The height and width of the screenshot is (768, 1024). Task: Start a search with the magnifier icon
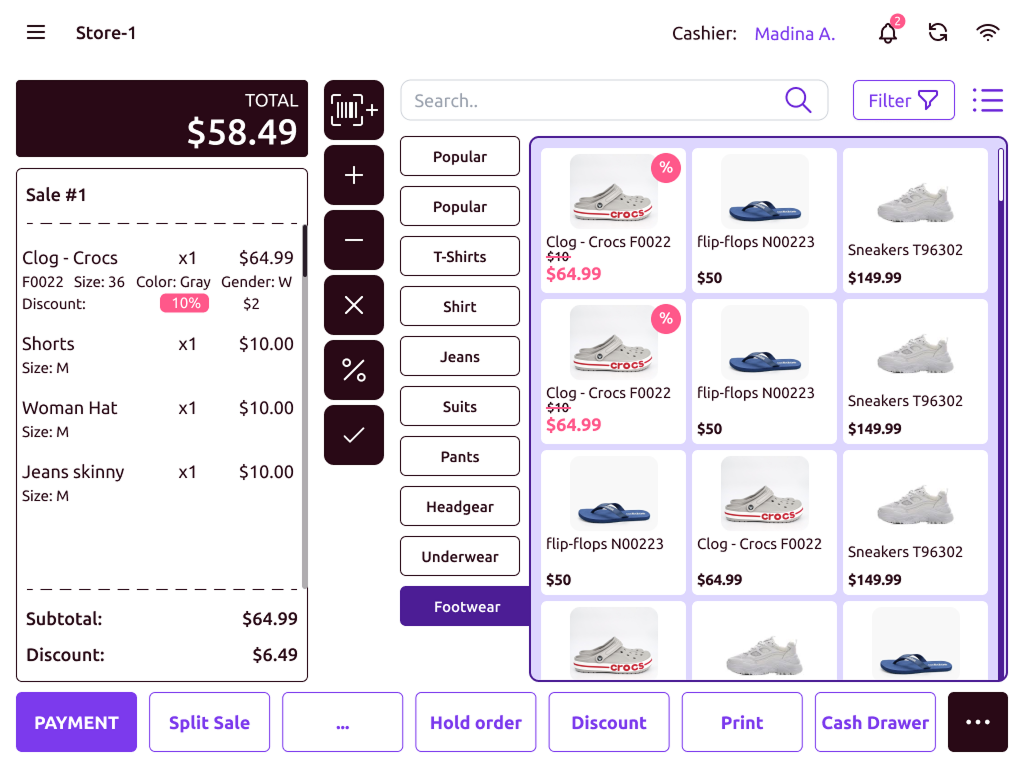[x=797, y=100]
